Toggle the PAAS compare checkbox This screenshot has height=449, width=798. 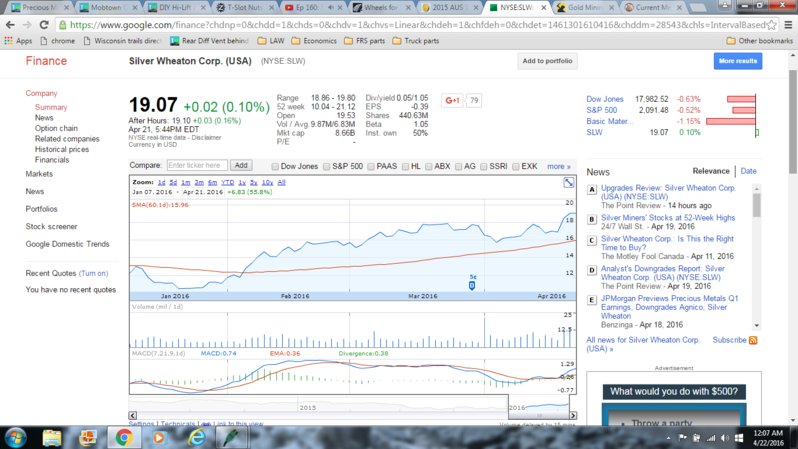tap(371, 166)
